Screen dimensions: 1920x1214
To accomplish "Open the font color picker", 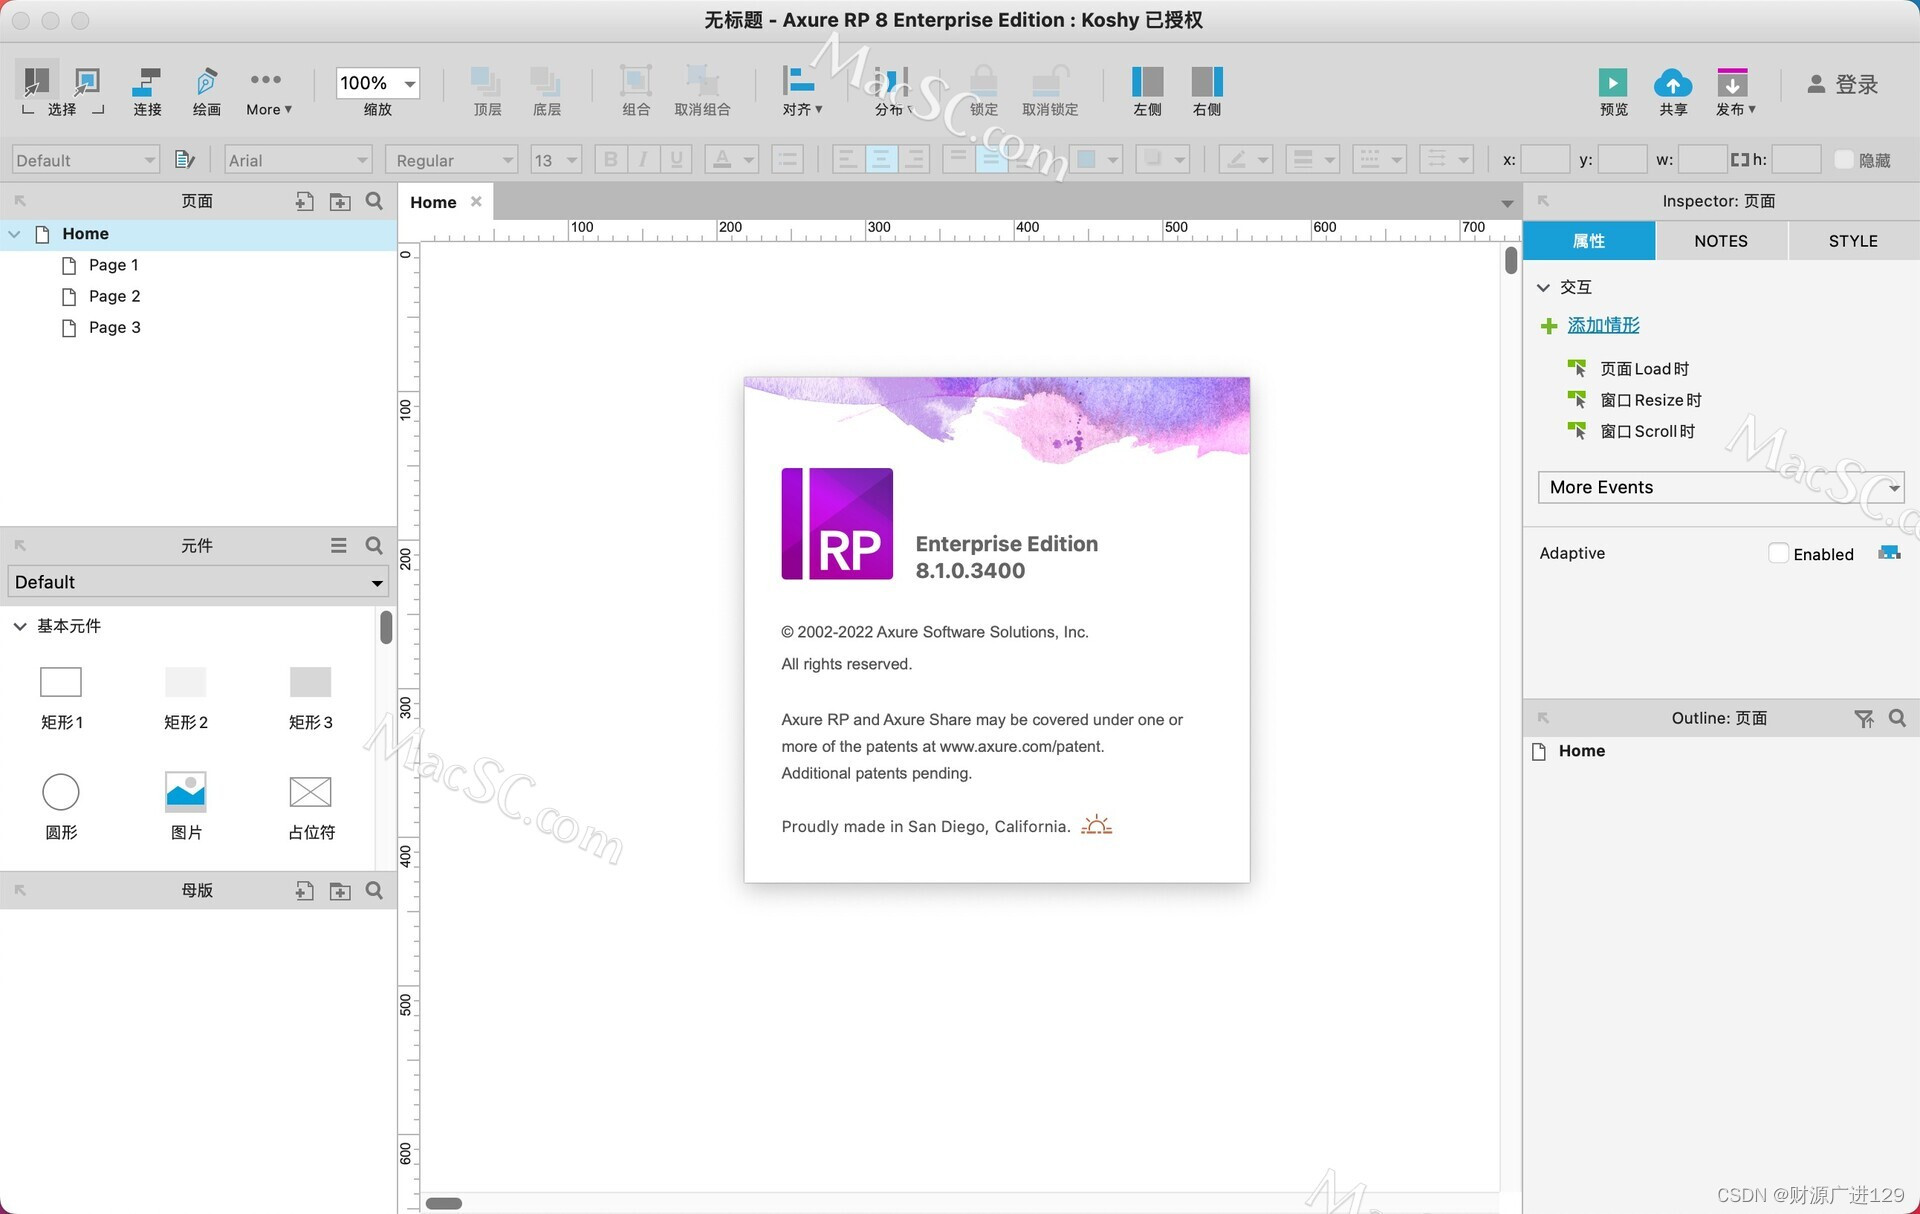I will (x=731, y=160).
